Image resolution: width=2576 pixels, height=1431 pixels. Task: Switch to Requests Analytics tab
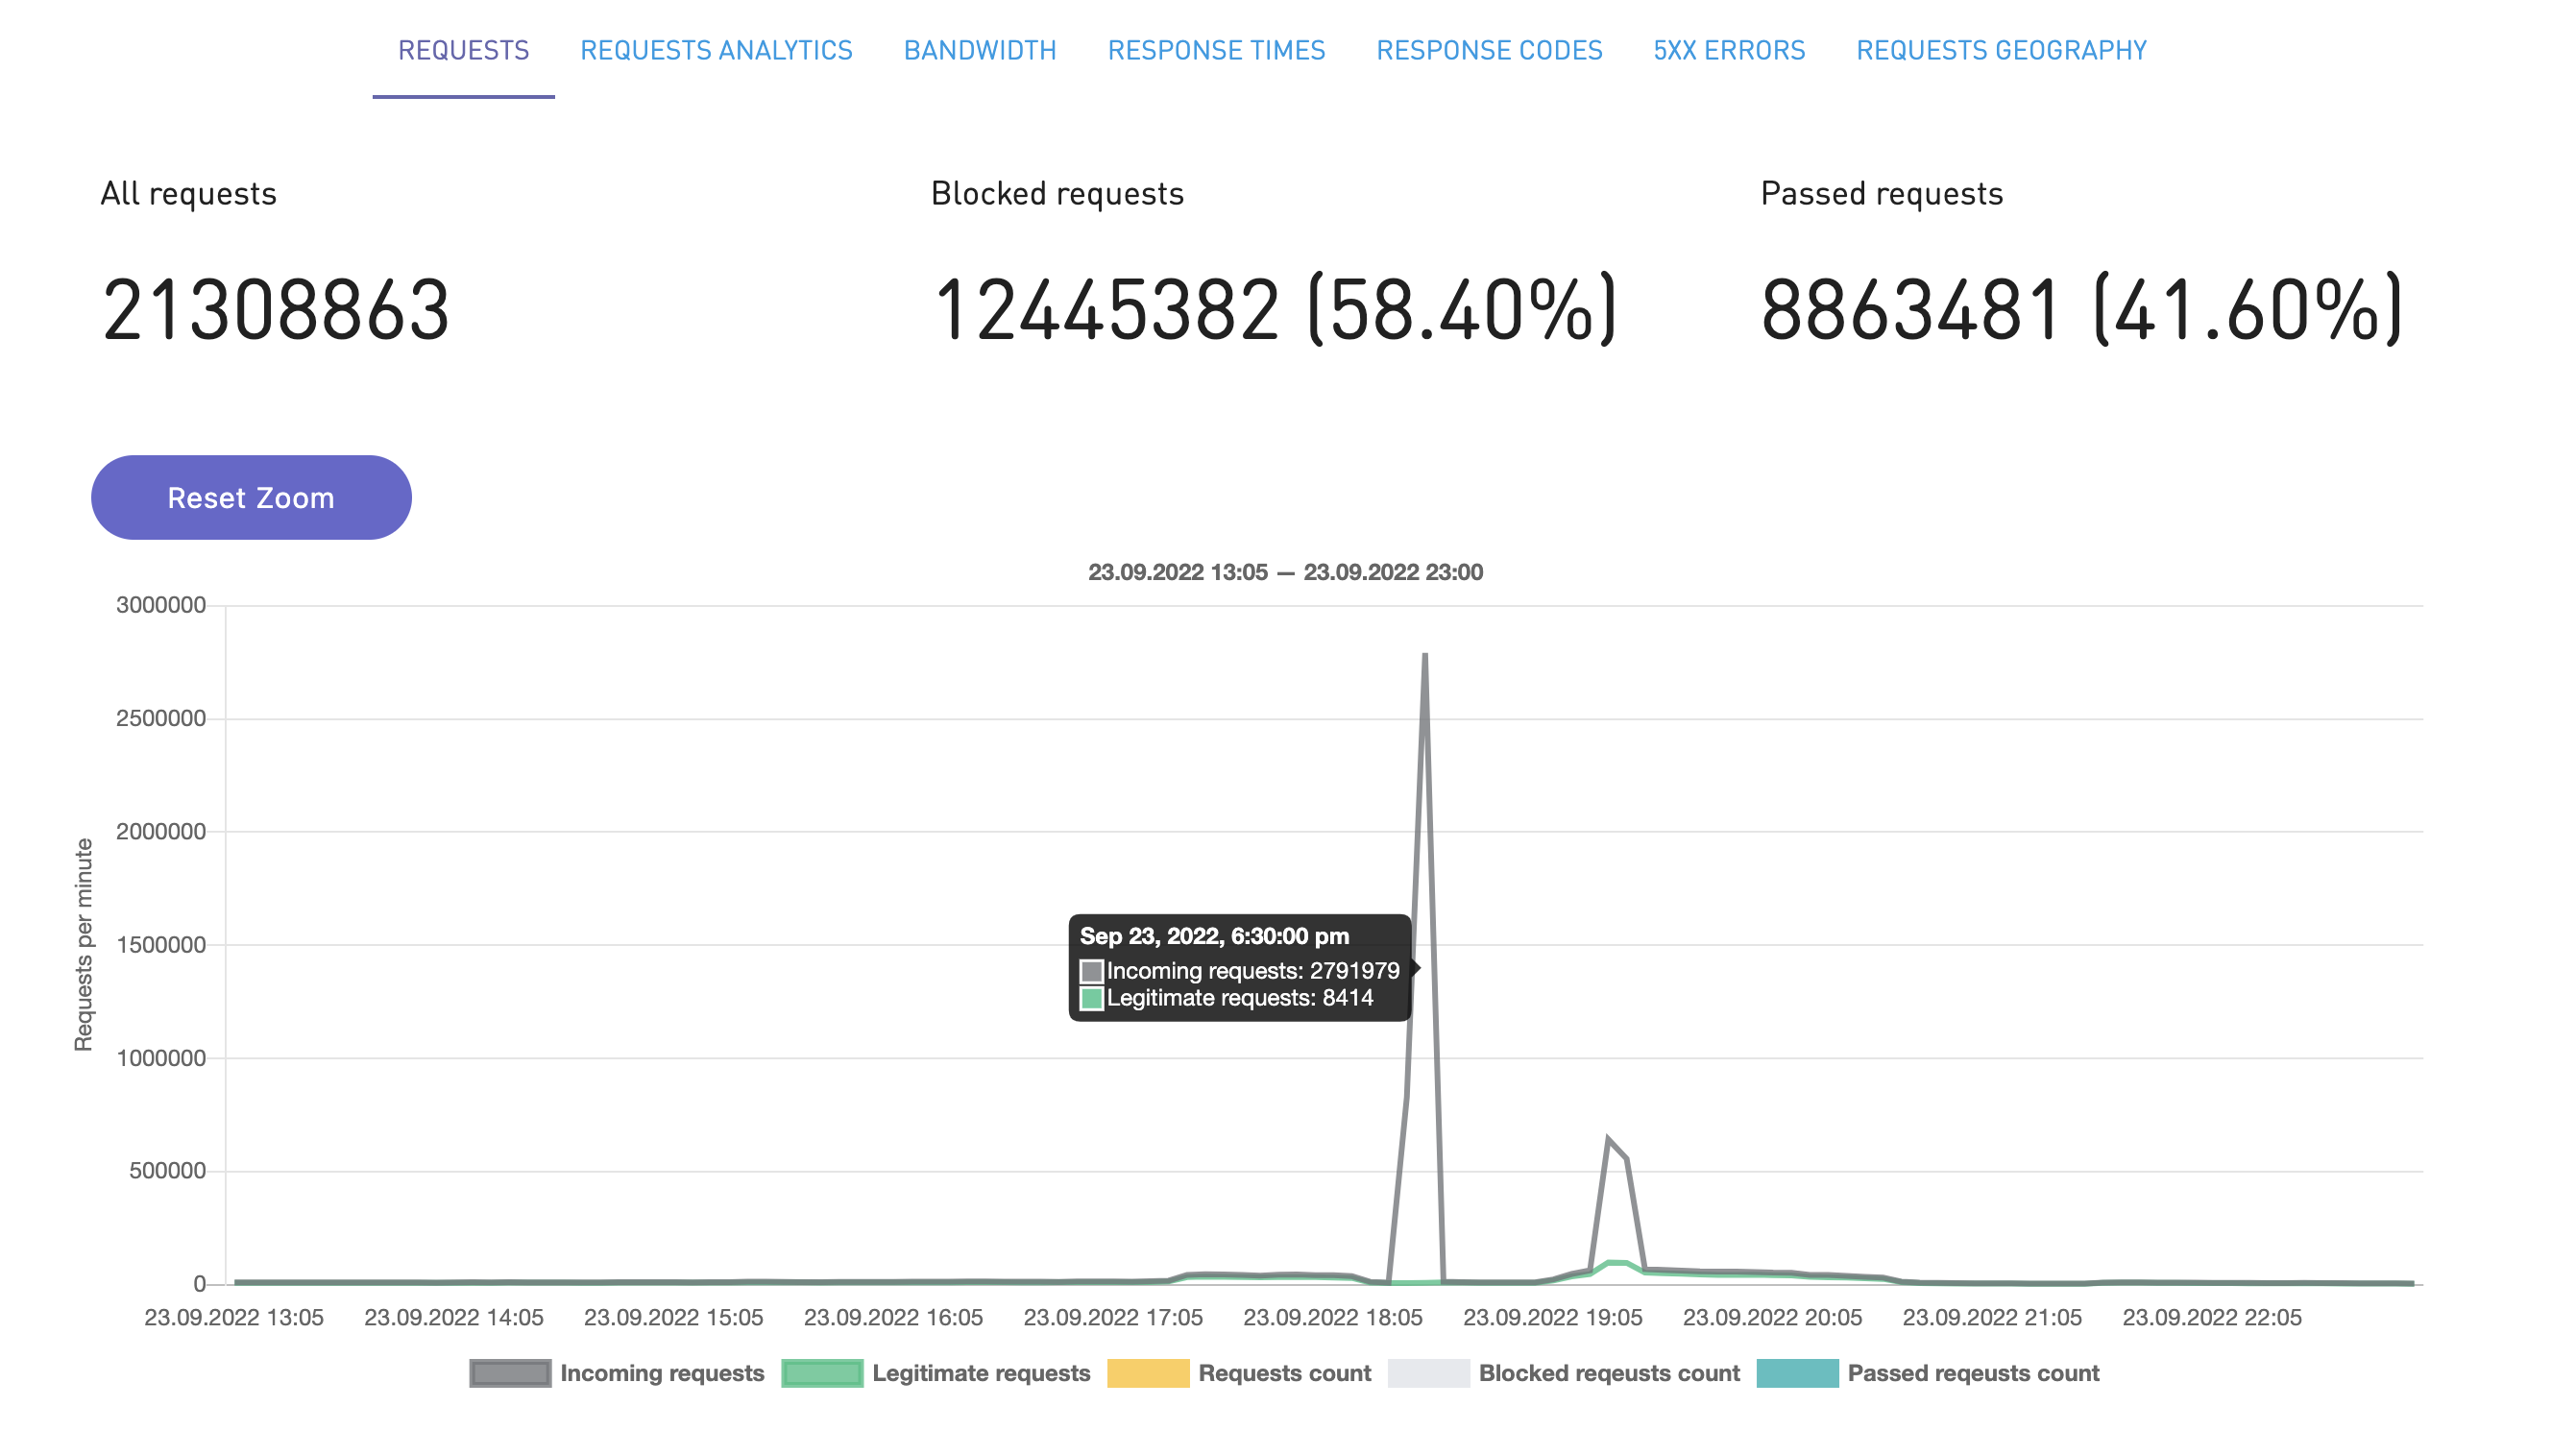[x=716, y=50]
